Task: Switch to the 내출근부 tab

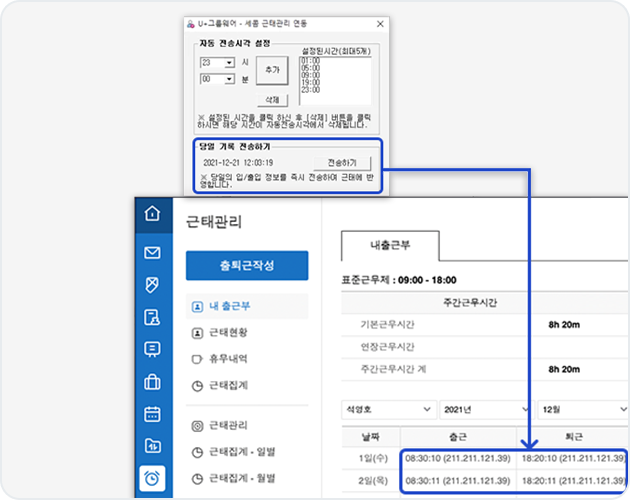Action: click(390, 245)
